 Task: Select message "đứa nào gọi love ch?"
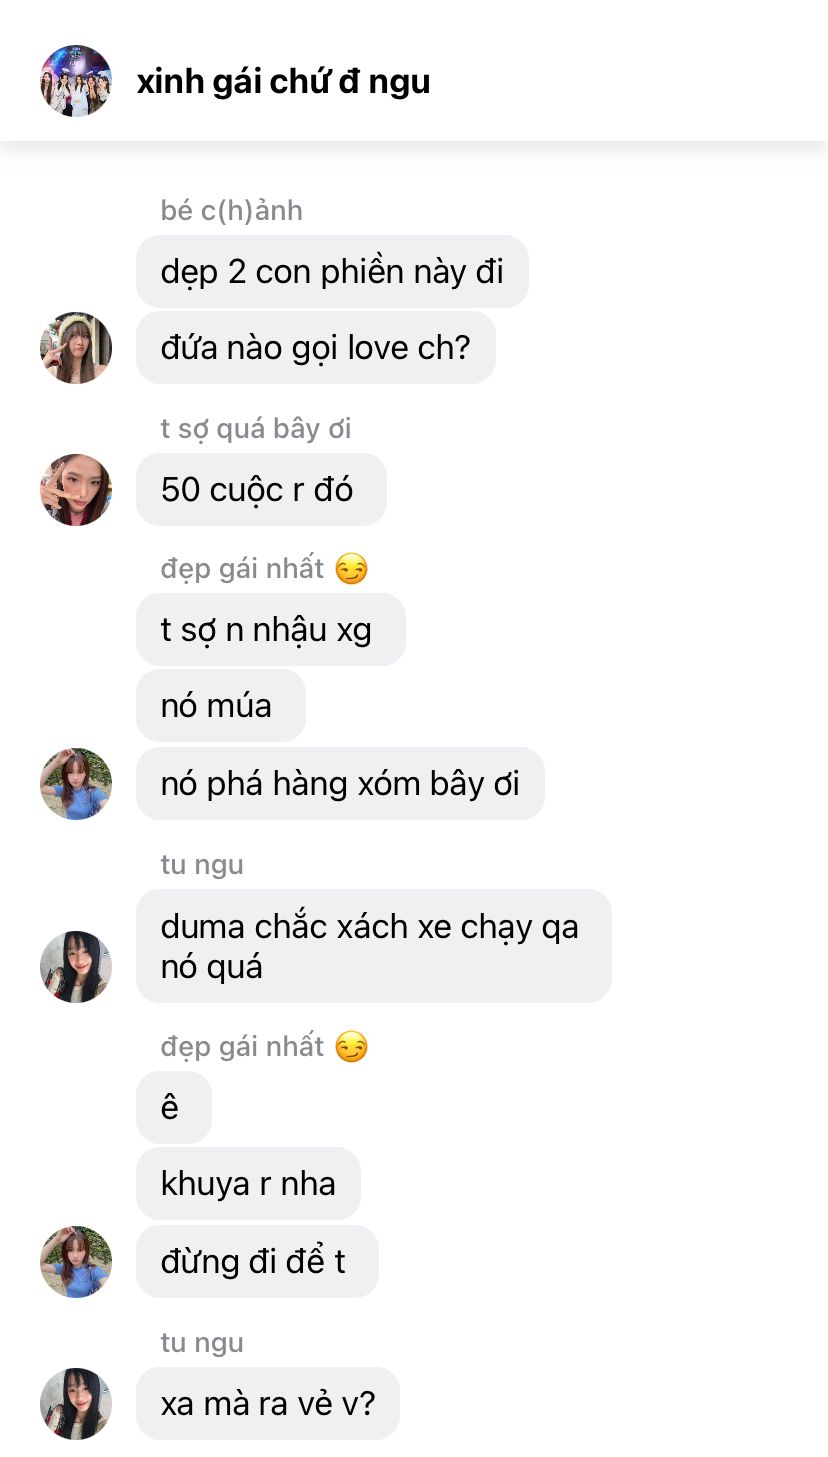point(316,348)
